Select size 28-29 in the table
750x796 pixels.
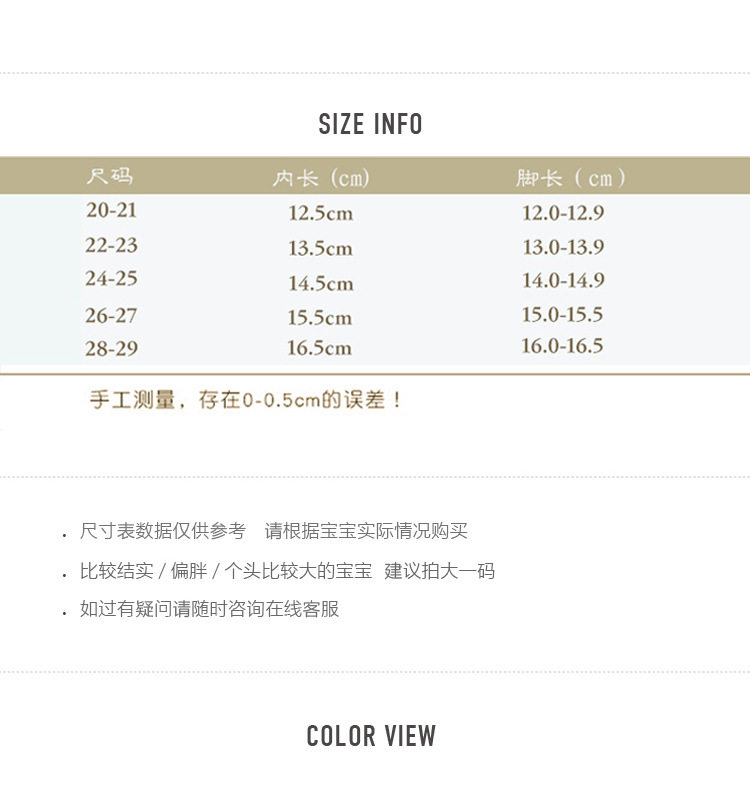pos(111,348)
